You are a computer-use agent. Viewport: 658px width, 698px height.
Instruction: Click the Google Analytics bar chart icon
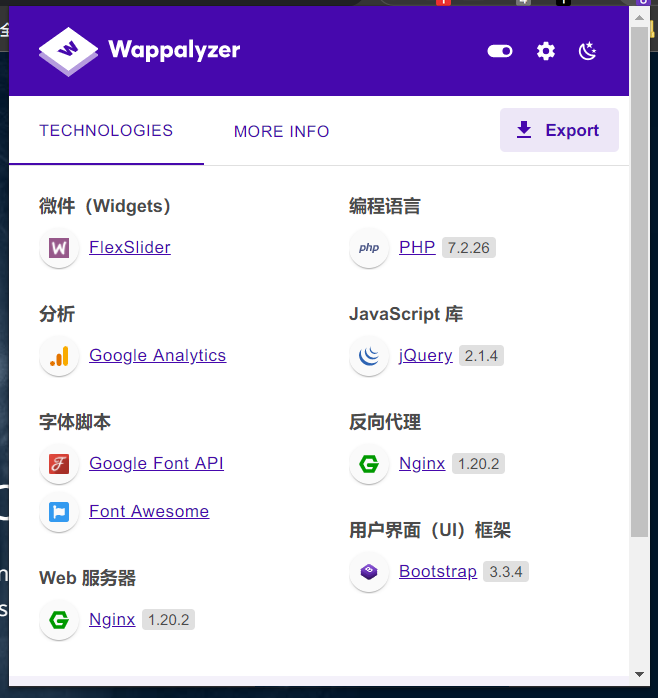(x=59, y=356)
